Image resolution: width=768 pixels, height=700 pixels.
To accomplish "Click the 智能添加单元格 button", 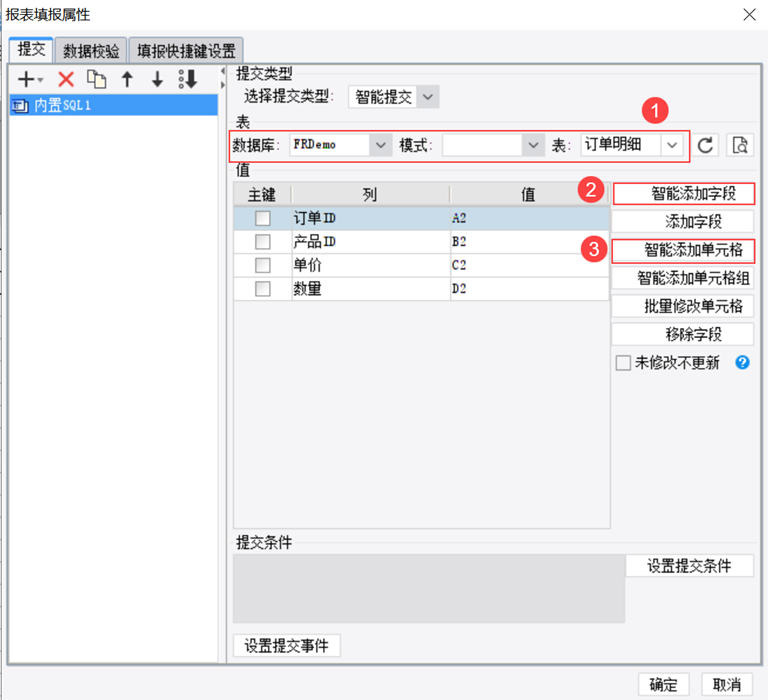I will pyautogui.click(x=683, y=250).
